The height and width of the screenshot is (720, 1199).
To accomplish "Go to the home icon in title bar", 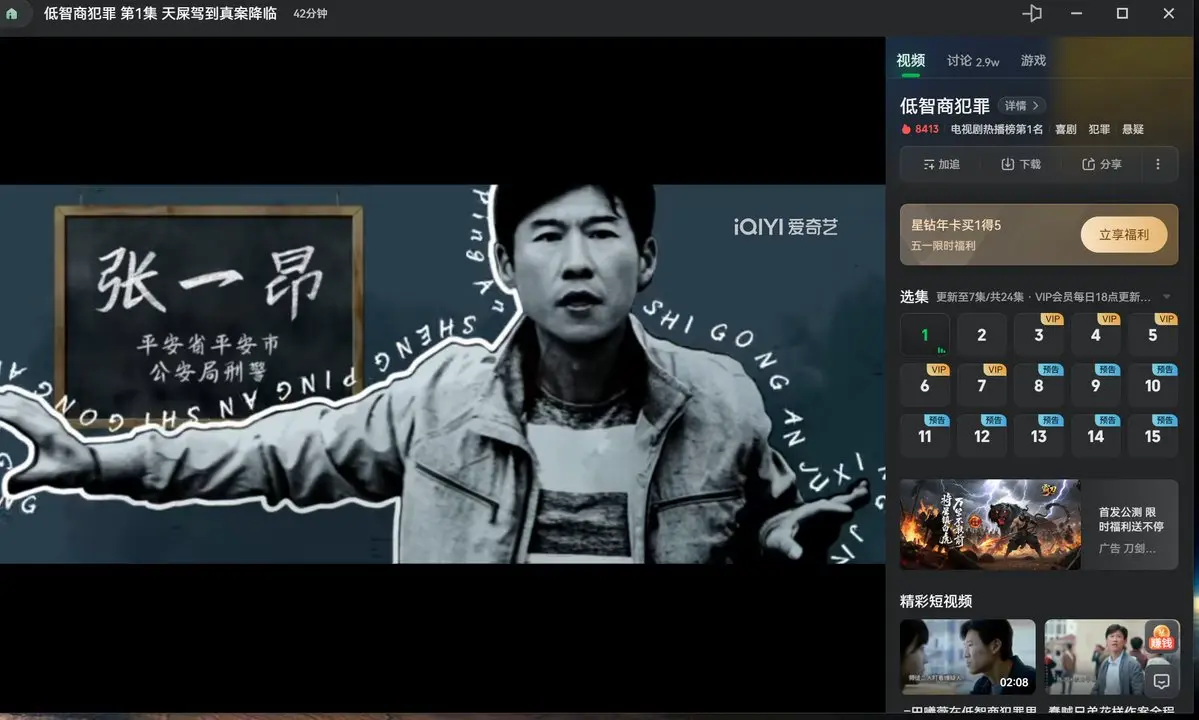I will tap(11, 13).
